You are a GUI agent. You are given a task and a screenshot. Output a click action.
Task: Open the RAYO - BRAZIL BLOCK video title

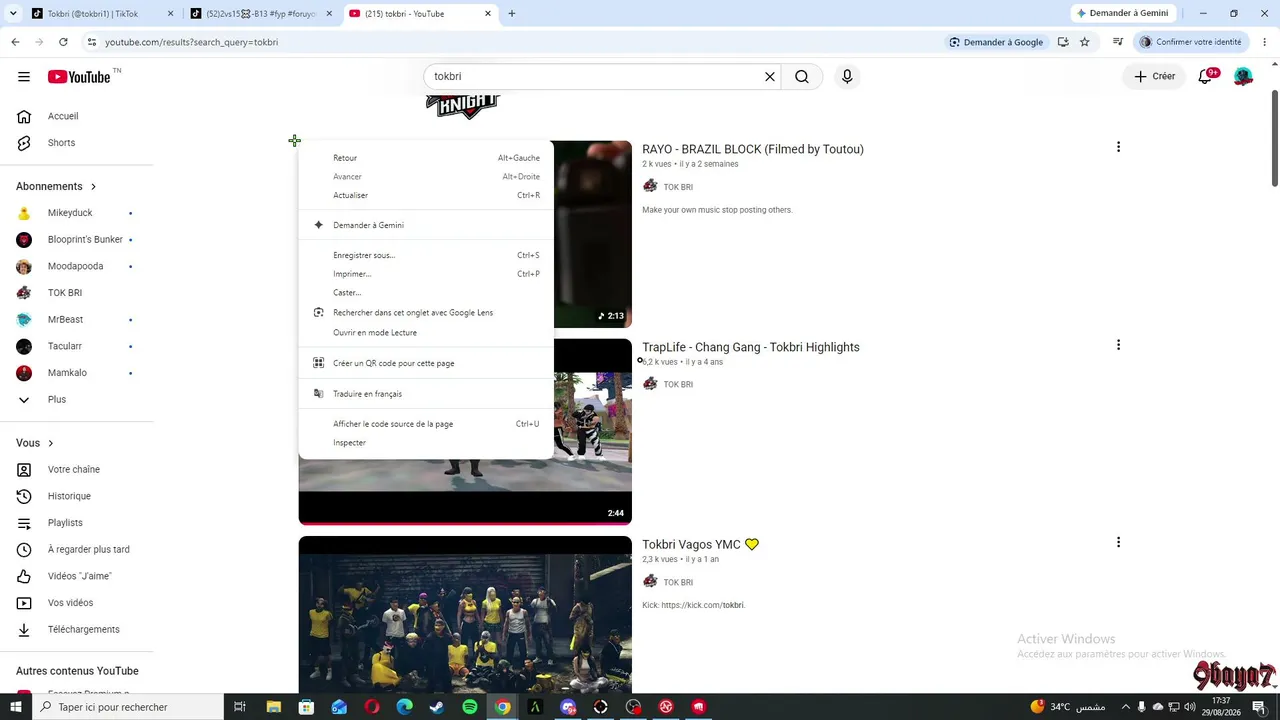753,149
